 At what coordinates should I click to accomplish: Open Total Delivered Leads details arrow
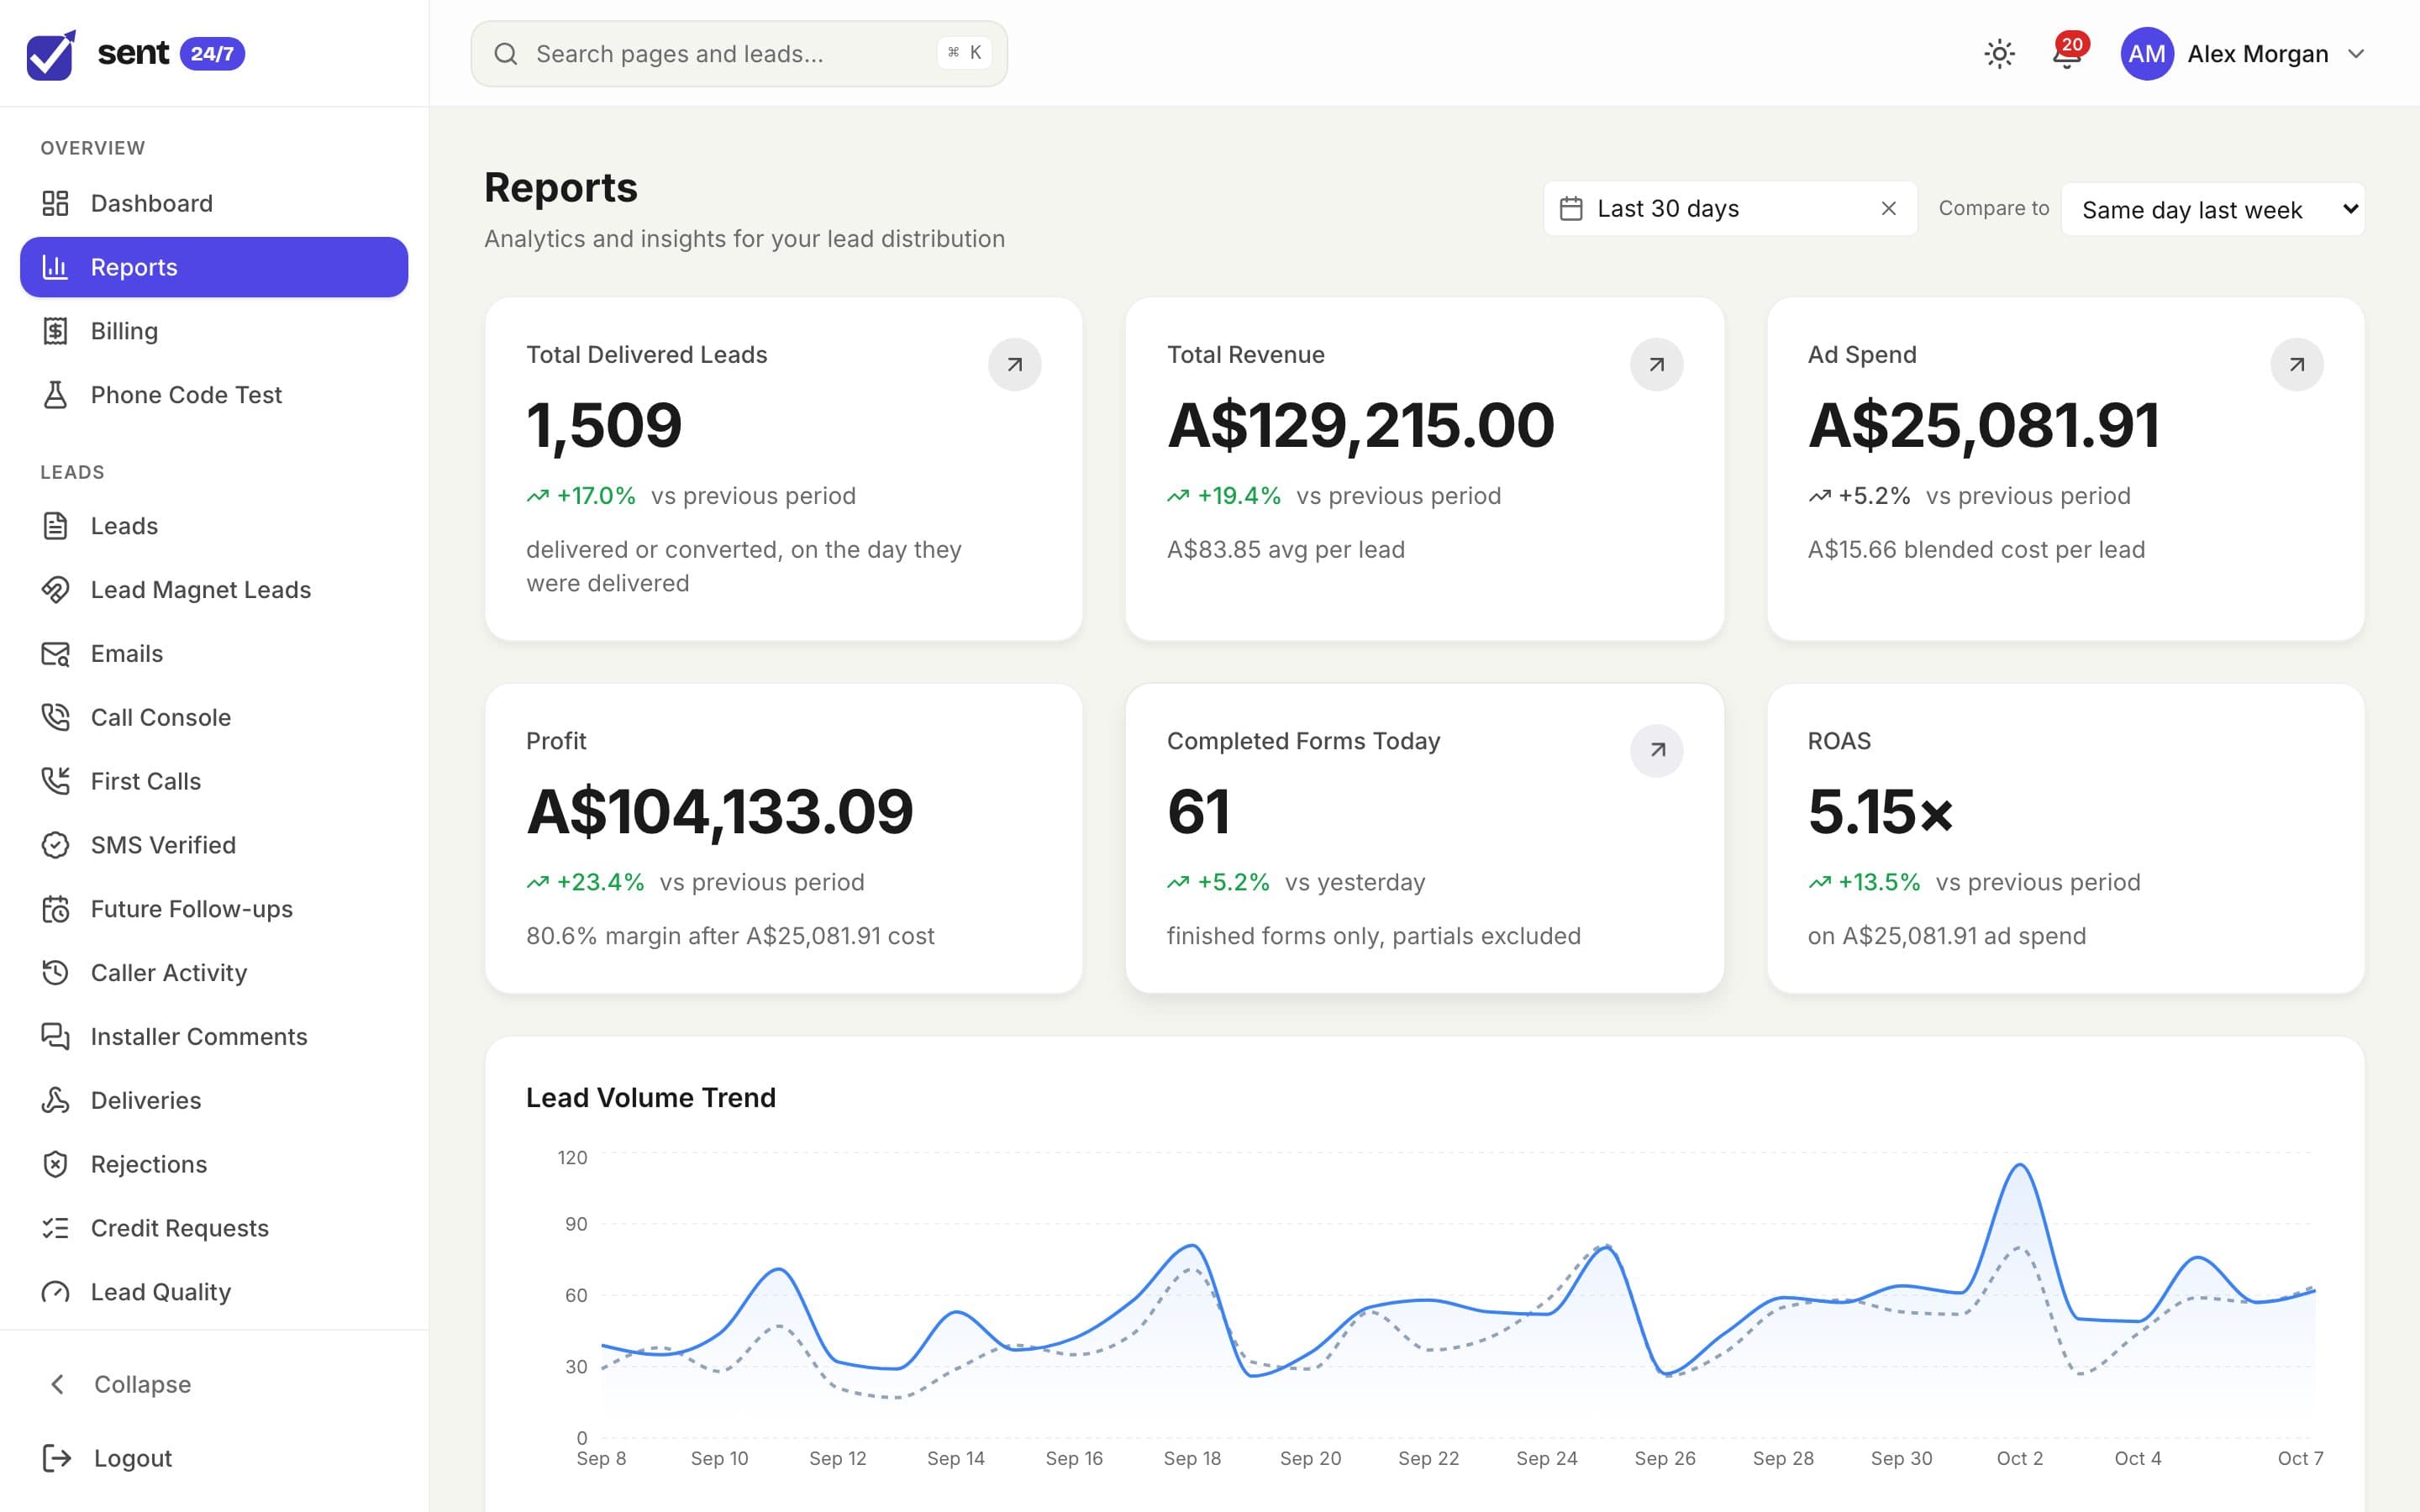pyautogui.click(x=1014, y=364)
